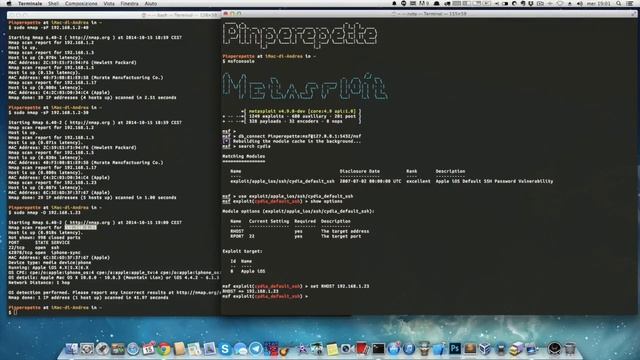Open the Composizione menu
Image resolution: width=640 pixels, height=360 pixels.
tap(81, 3)
